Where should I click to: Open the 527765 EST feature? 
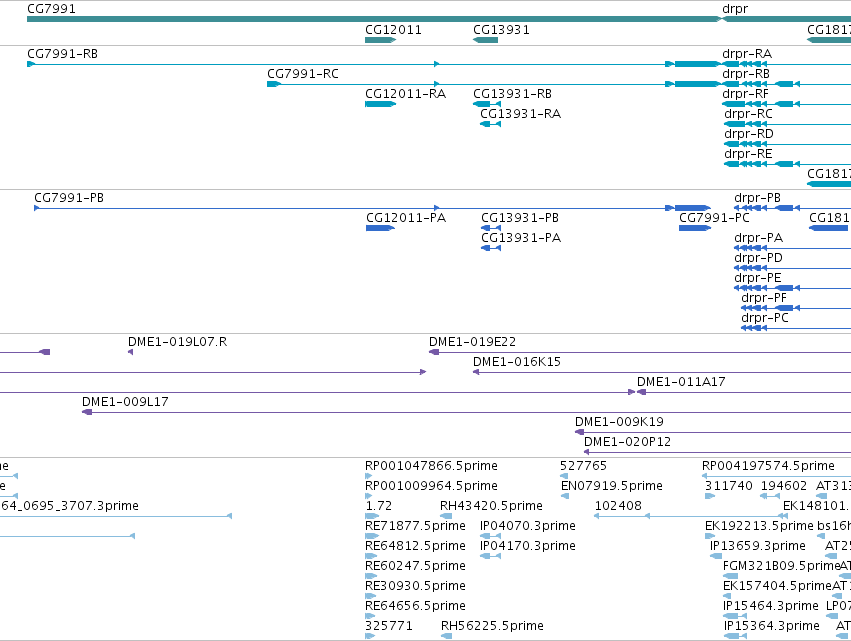pyautogui.click(x=583, y=466)
